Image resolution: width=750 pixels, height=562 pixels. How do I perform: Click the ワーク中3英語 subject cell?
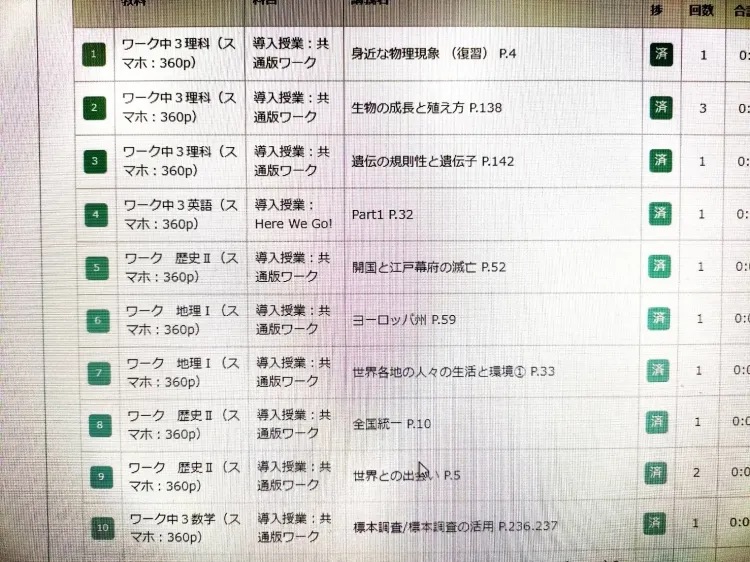pyautogui.click(x=179, y=213)
